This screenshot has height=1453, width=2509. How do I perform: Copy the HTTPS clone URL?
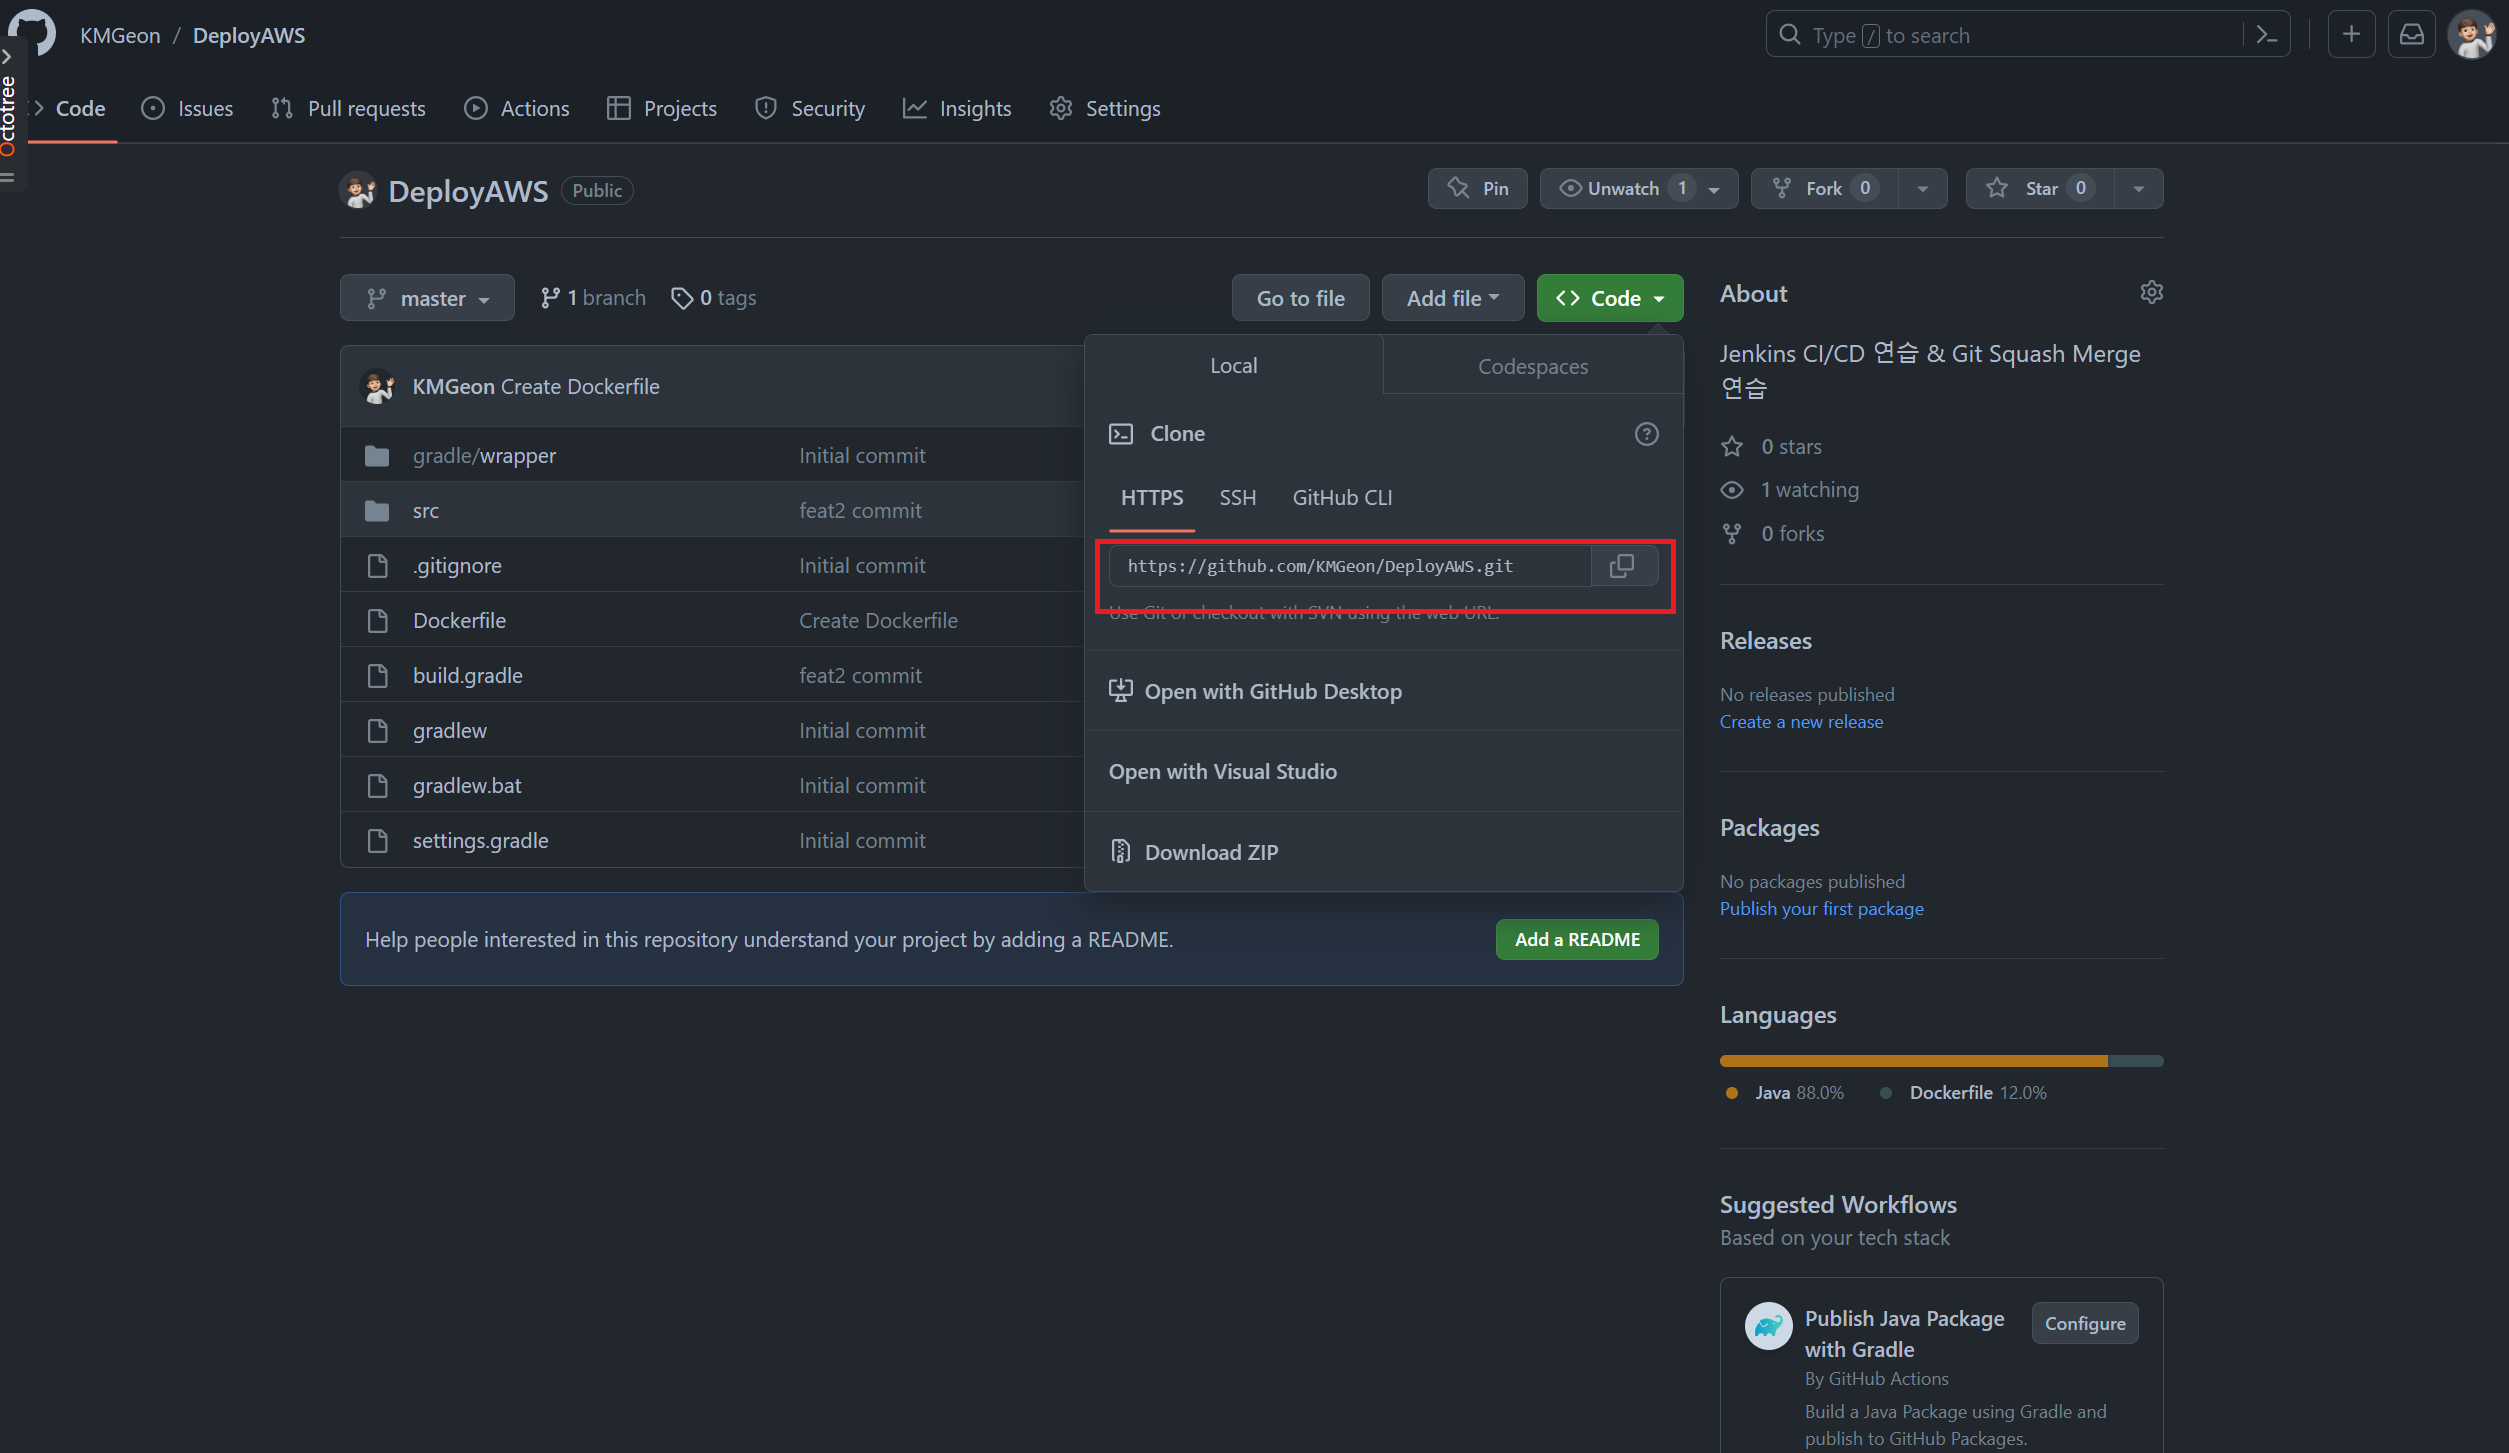point(1623,566)
